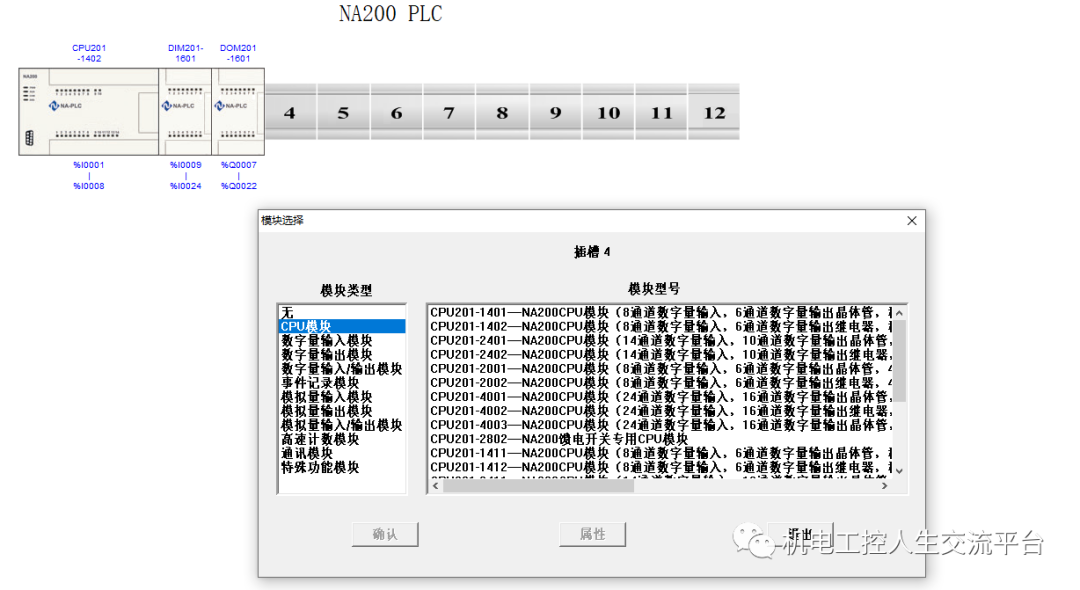Click model list scroll-left arrow

tap(435, 486)
